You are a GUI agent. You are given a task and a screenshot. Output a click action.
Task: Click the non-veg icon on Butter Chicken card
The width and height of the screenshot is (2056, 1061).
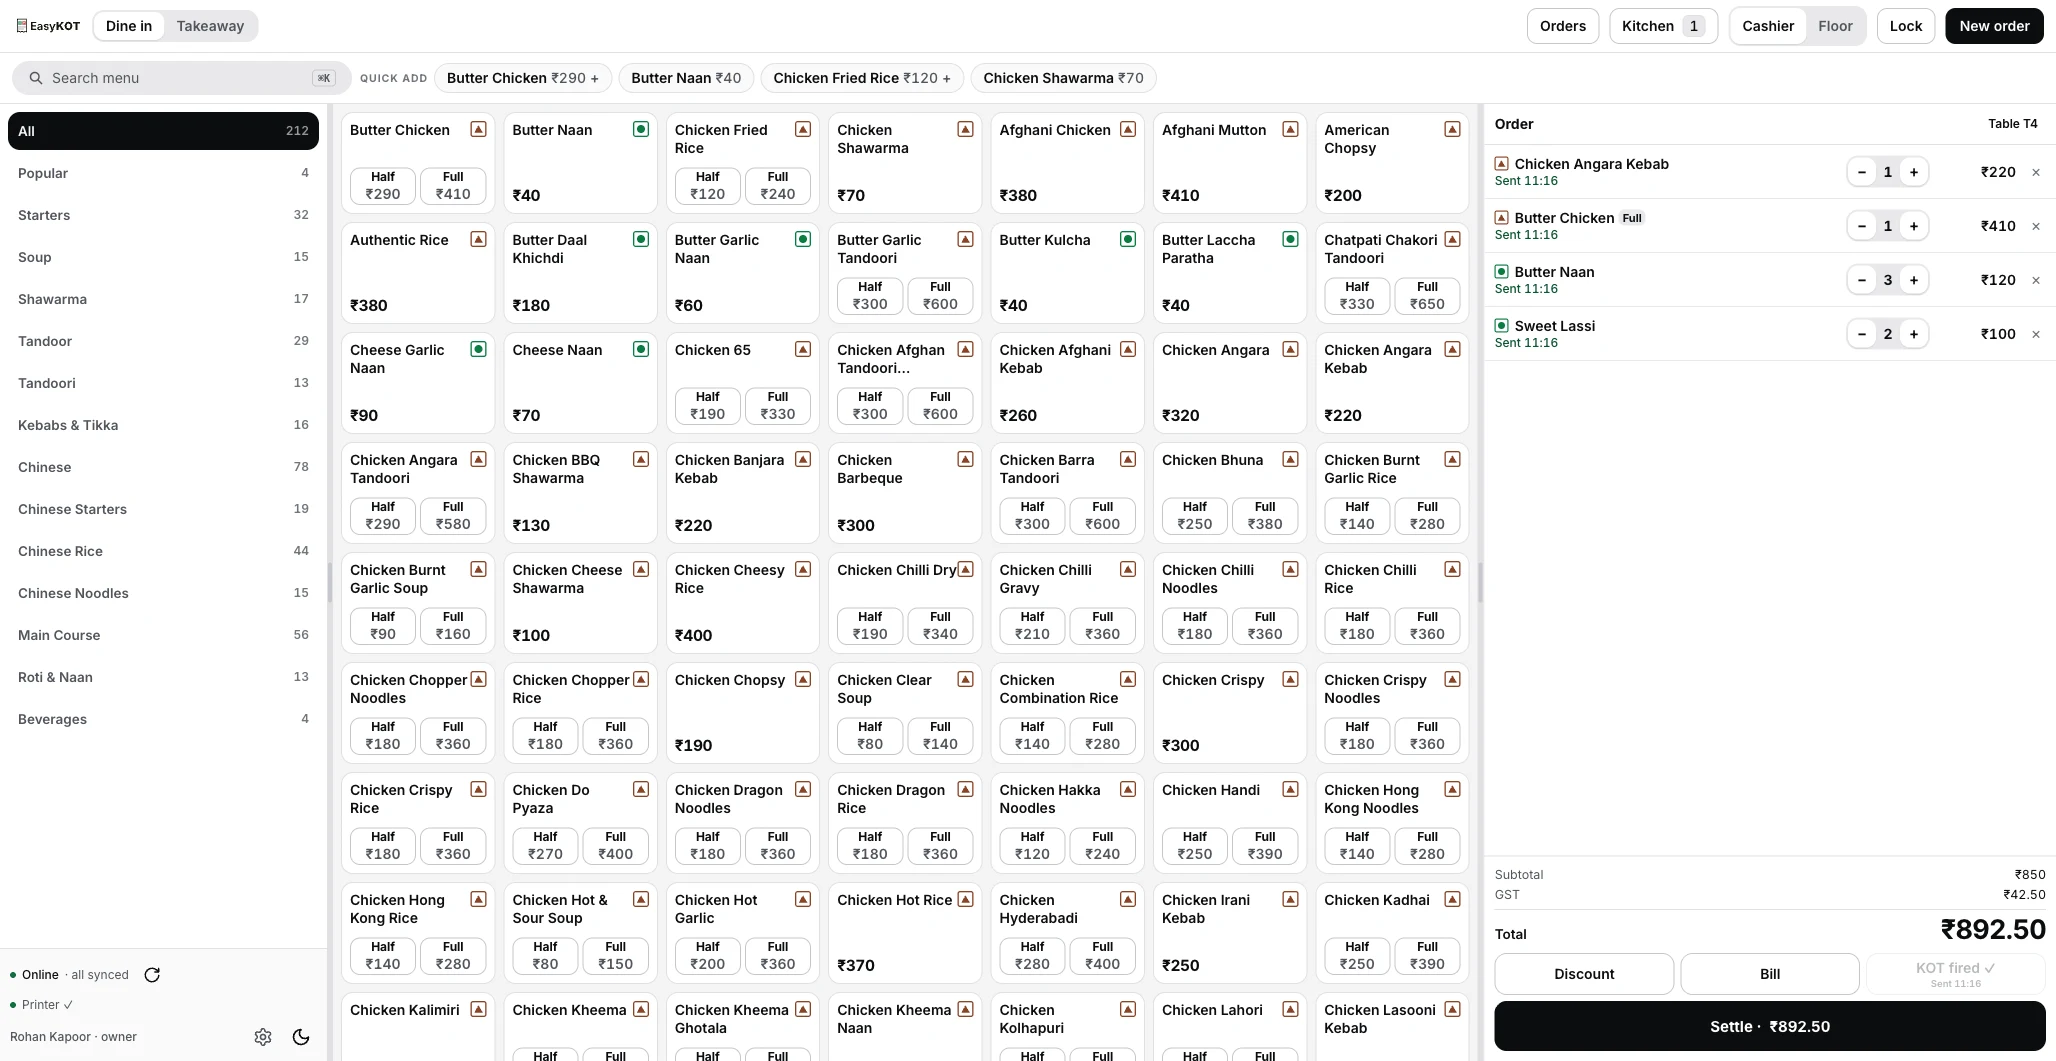478,129
